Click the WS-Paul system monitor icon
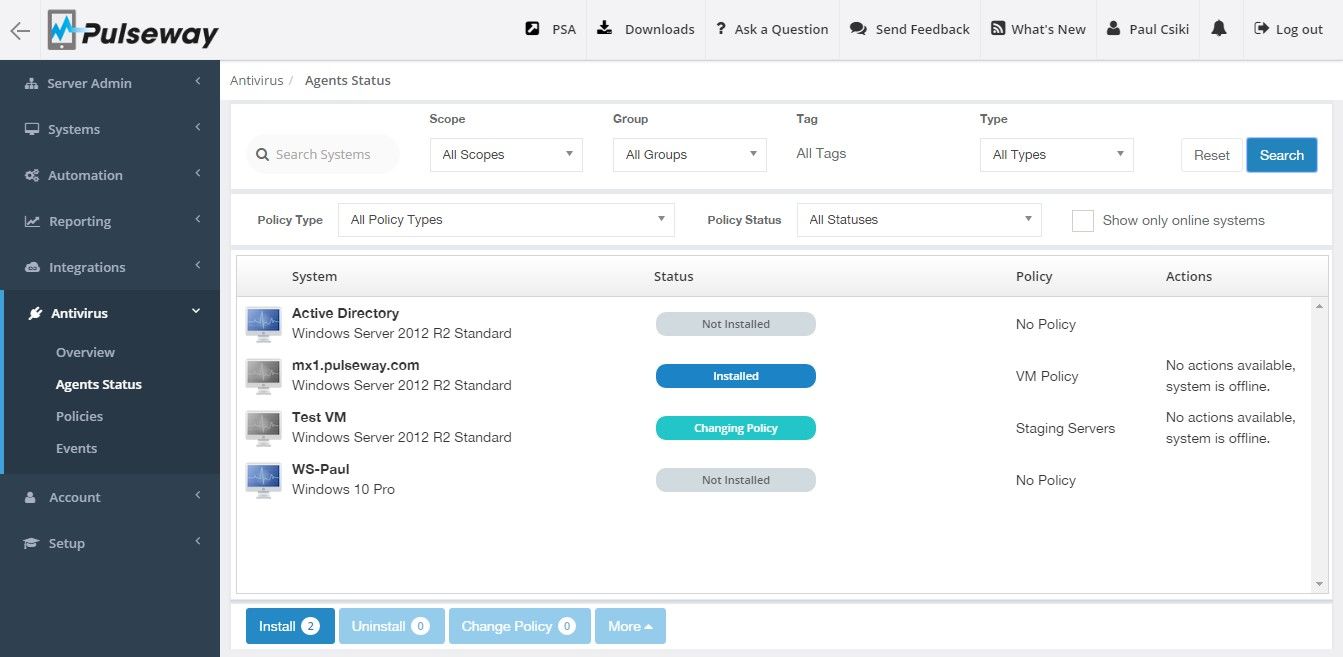 coord(263,480)
